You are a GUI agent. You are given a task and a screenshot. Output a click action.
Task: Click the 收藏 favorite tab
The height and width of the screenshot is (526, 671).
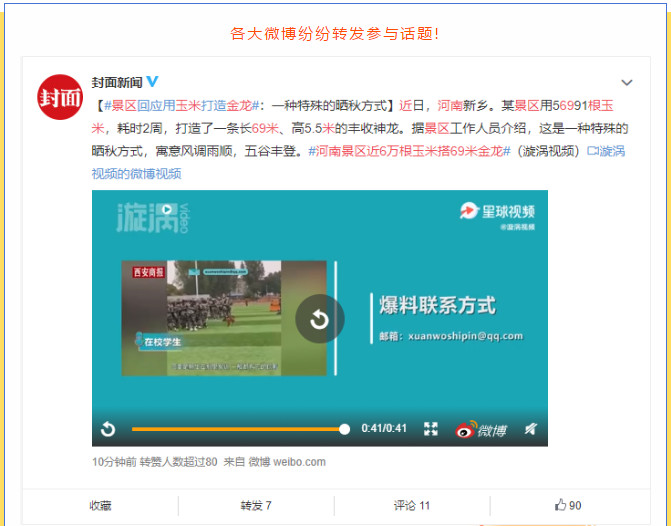pos(100,506)
